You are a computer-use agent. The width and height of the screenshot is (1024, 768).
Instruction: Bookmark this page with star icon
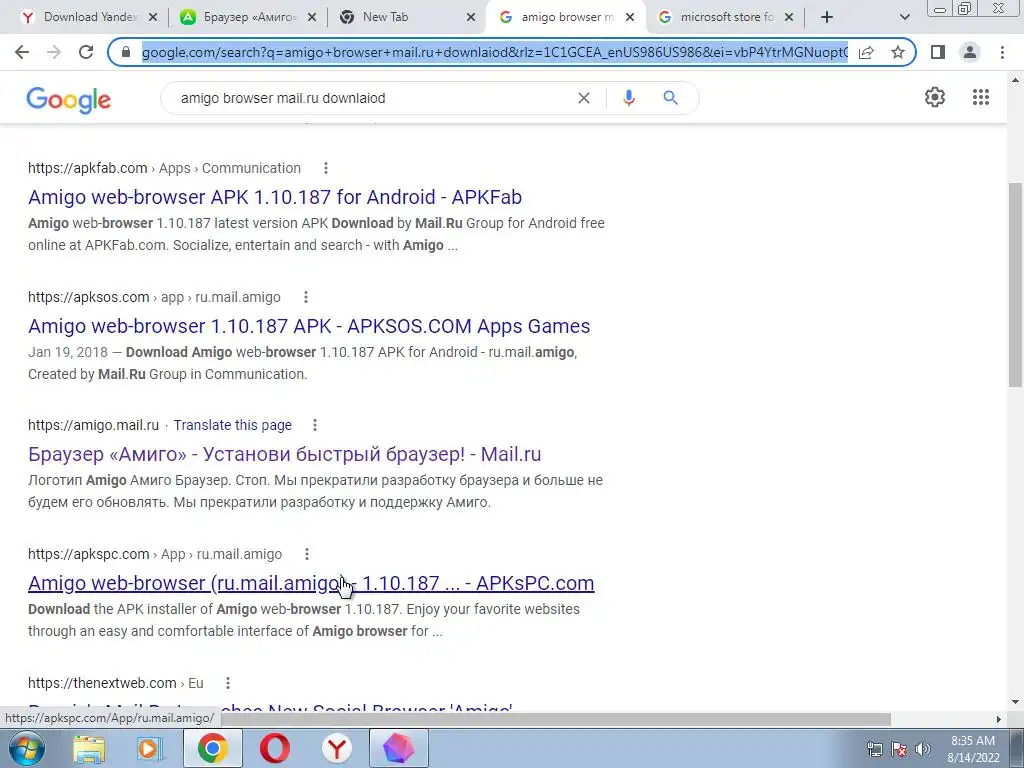coord(898,52)
